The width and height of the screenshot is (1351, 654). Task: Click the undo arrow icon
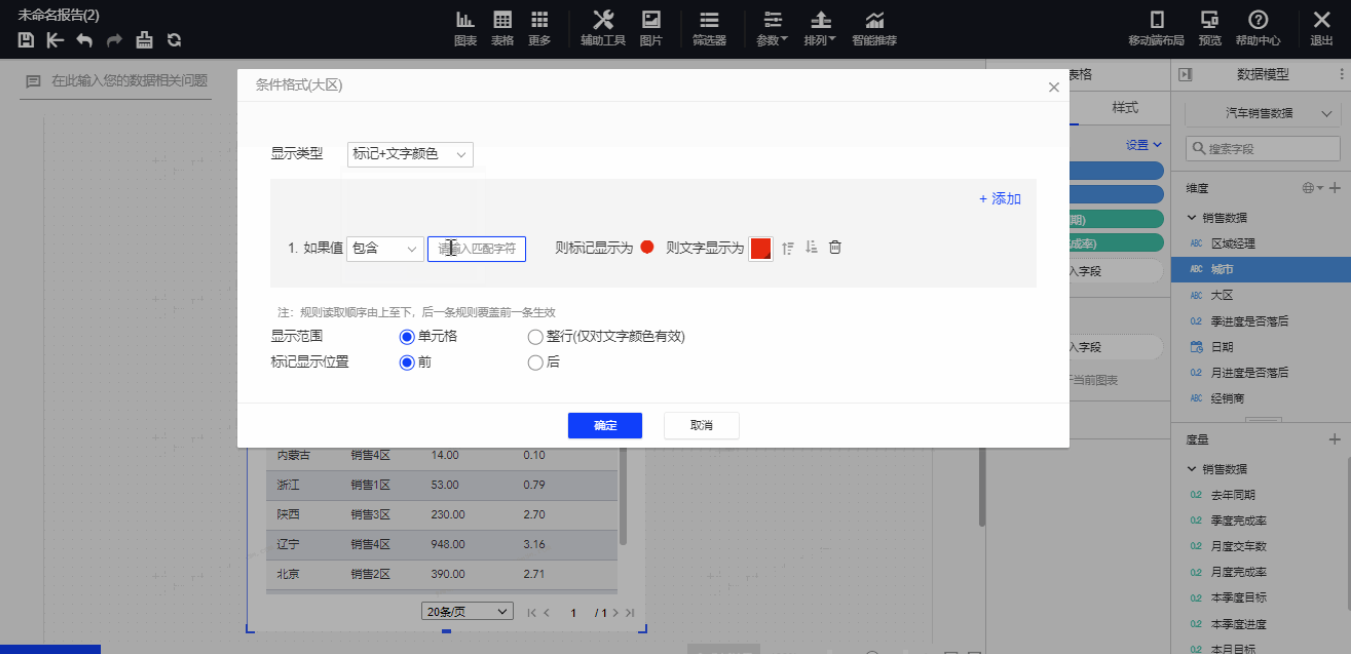pyautogui.click(x=84, y=40)
